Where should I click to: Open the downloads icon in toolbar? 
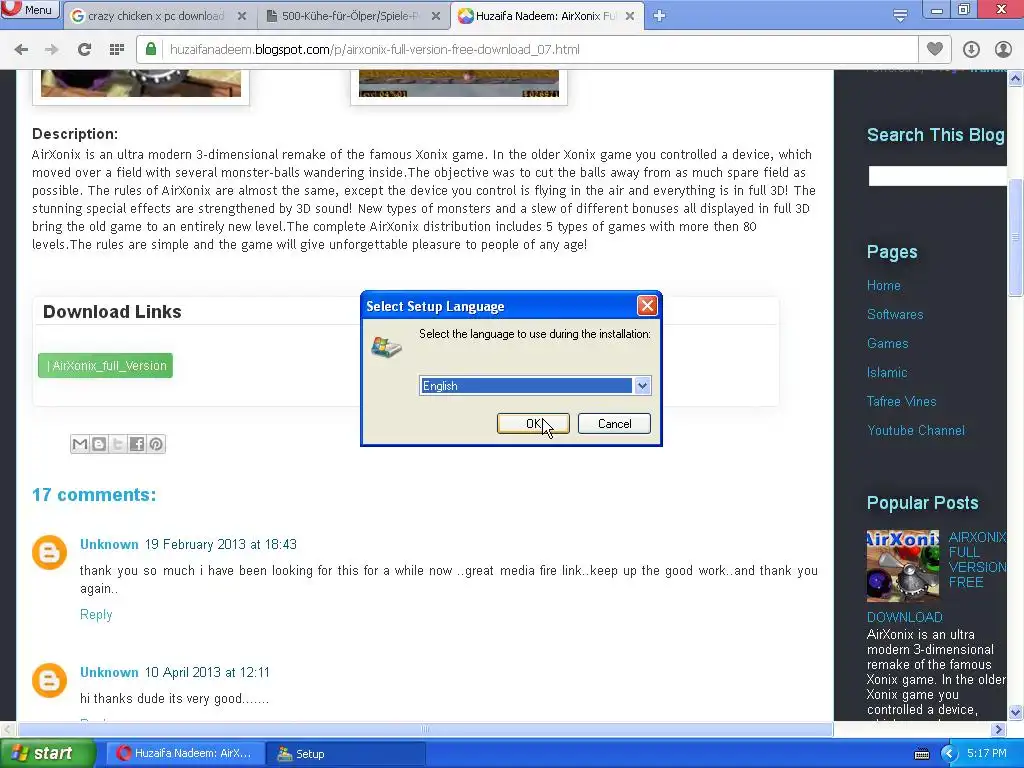click(971, 50)
